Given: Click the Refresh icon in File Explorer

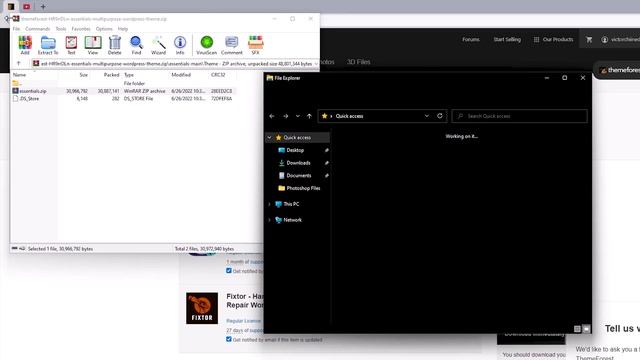Looking at the screenshot, I should [440, 116].
